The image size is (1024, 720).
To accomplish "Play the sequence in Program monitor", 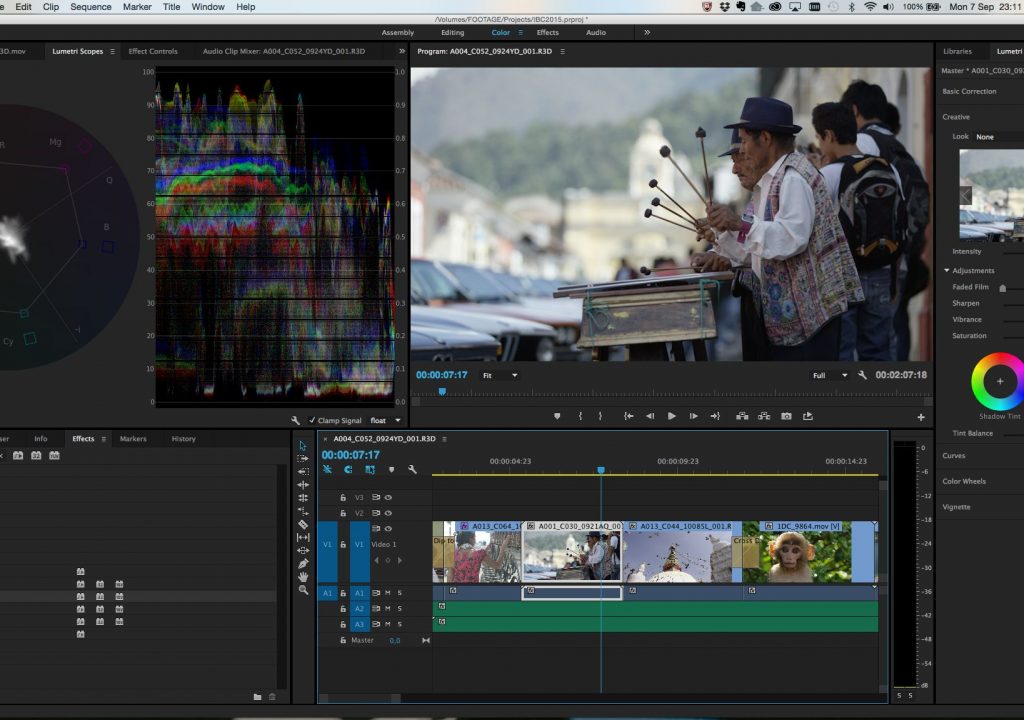I will (x=671, y=416).
